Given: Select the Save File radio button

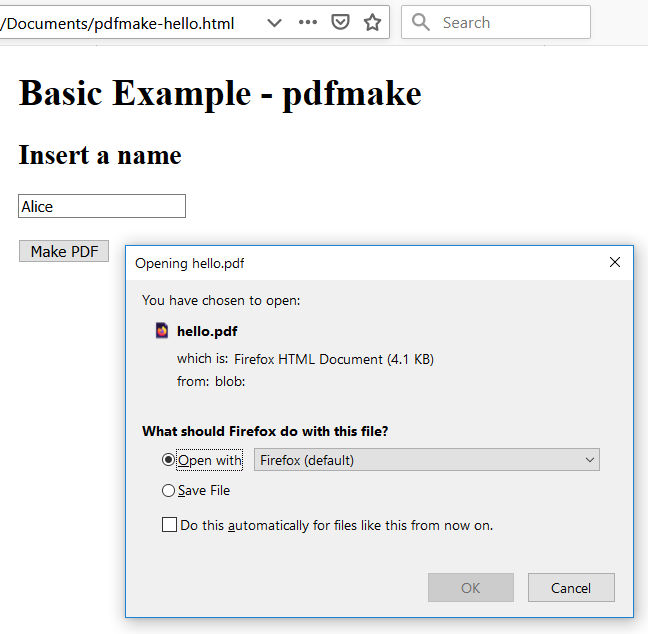Looking at the screenshot, I should [168, 491].
